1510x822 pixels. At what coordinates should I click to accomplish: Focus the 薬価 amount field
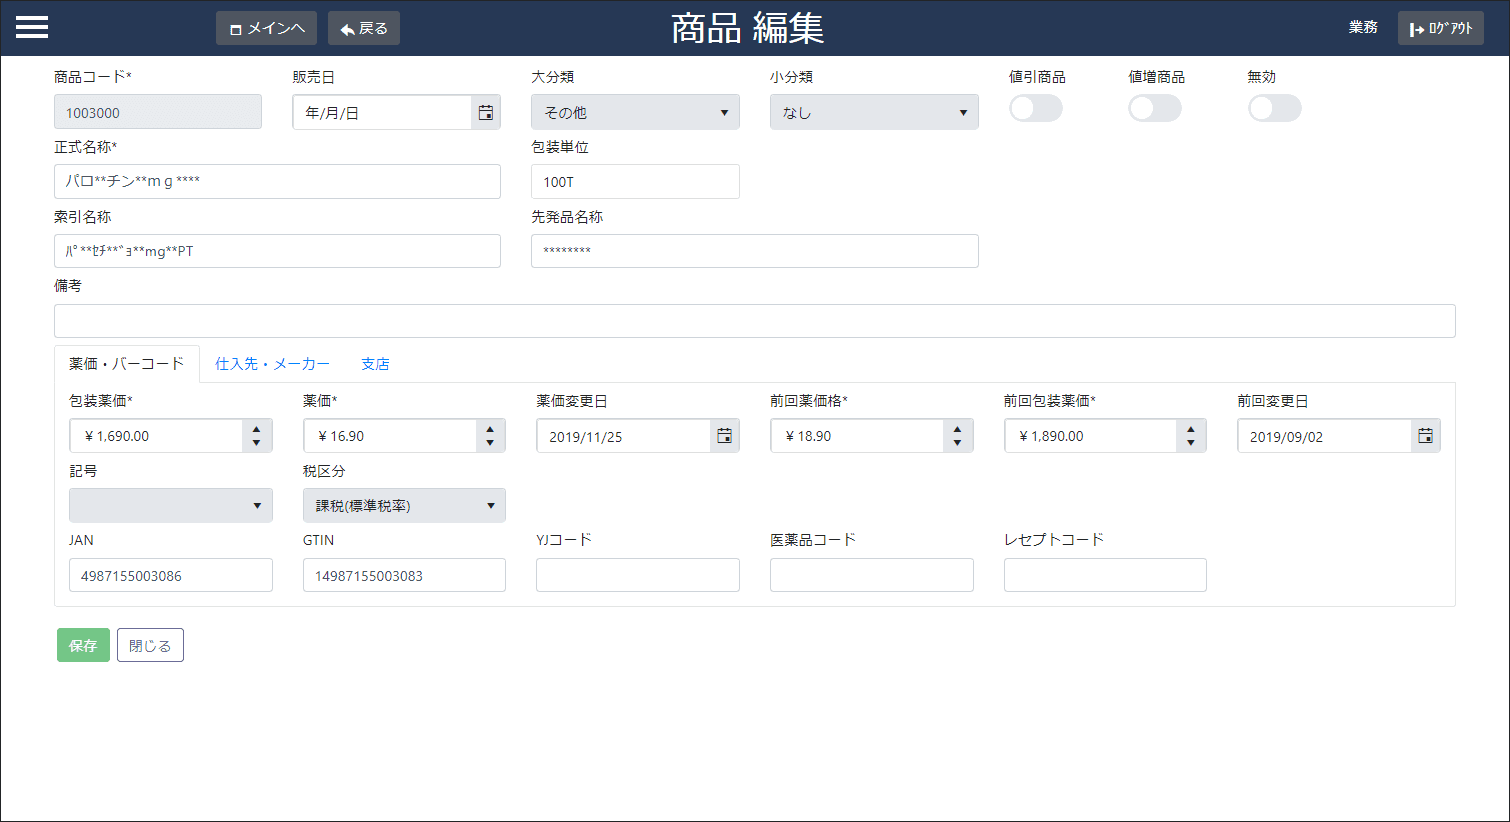click(x=390, y=436)
